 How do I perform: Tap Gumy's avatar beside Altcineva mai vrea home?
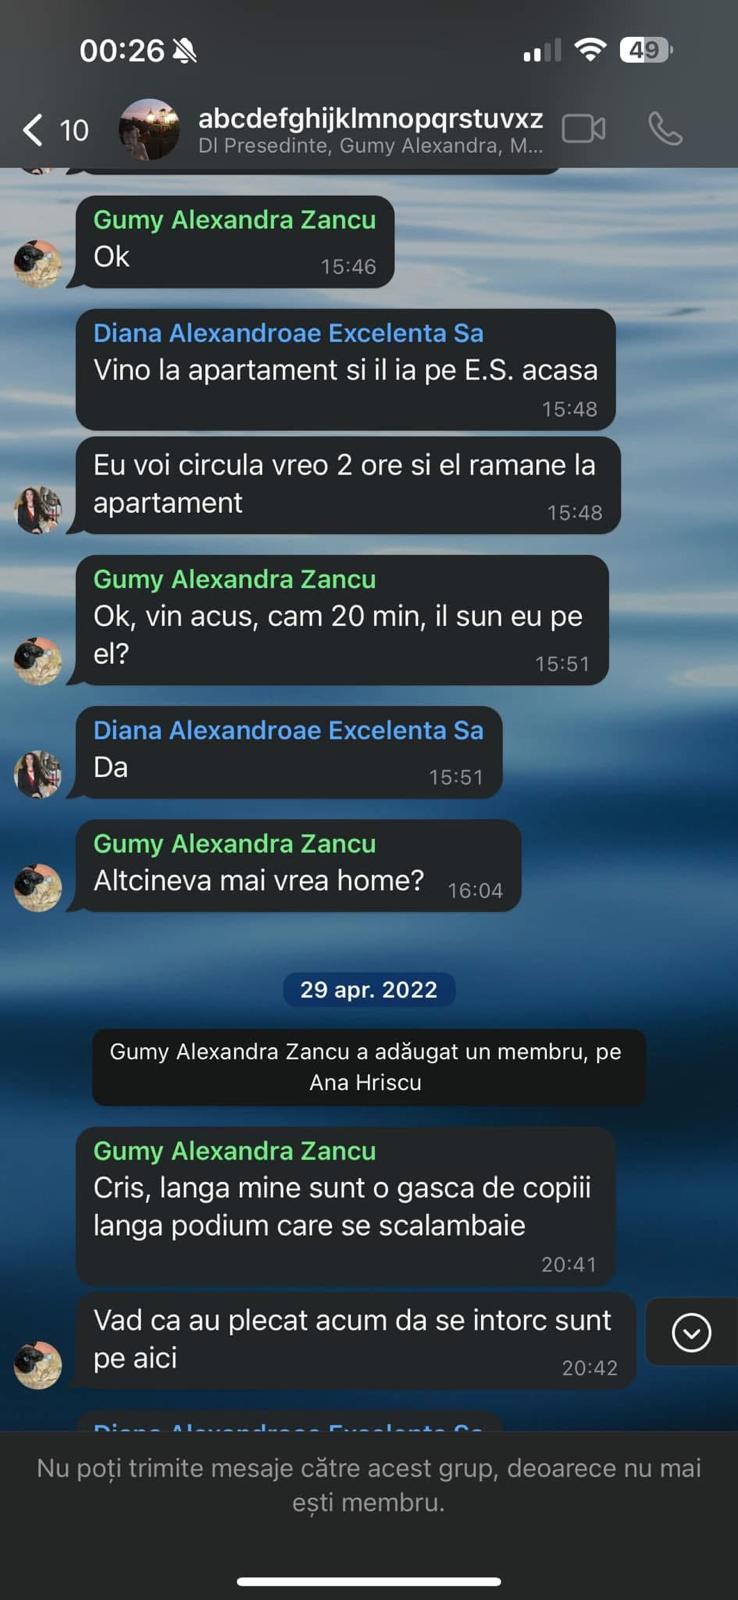38,887
